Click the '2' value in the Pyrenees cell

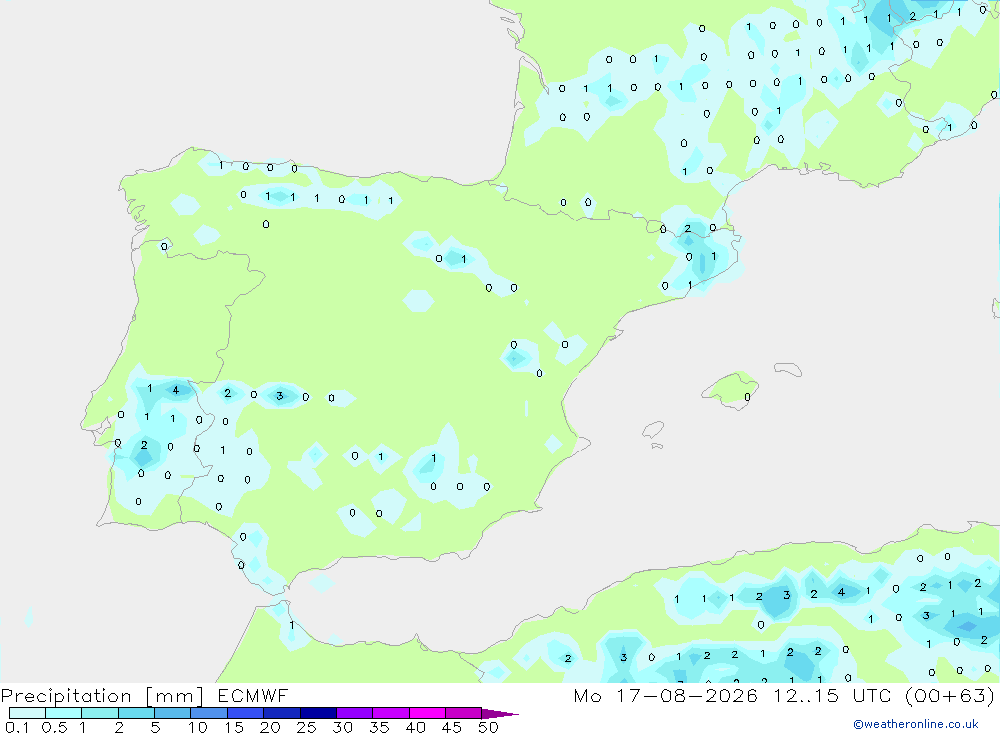[x=688, y=228]
